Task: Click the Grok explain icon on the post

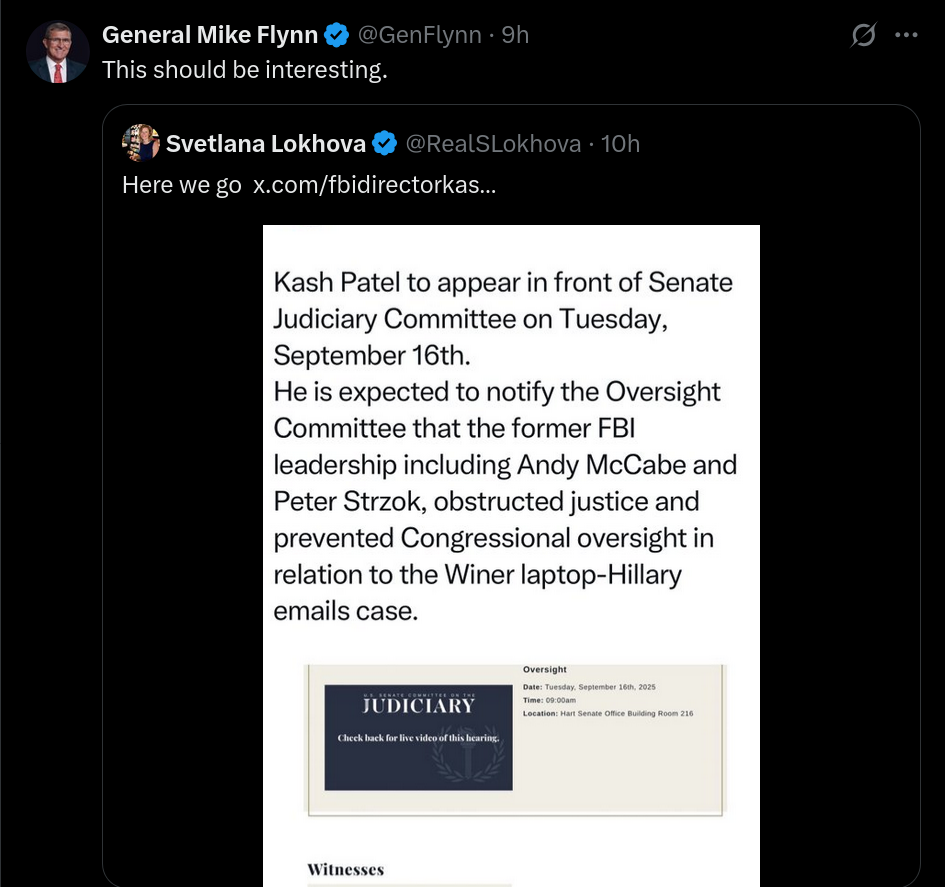Action: point(863,35)
